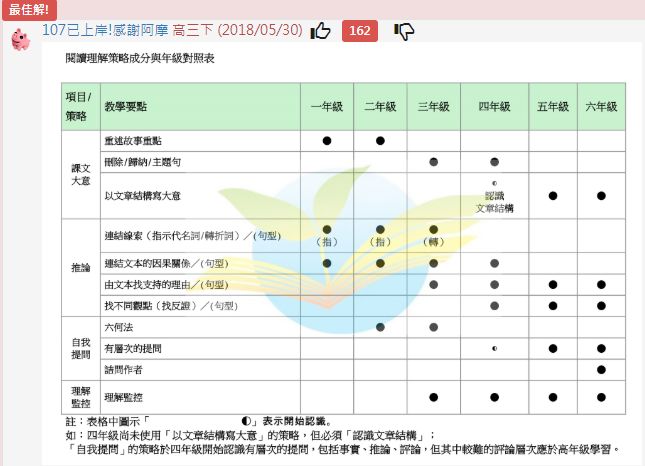
Task: Open user profile 107已上岸!感謝阿摩
Action: coord(105,30)
